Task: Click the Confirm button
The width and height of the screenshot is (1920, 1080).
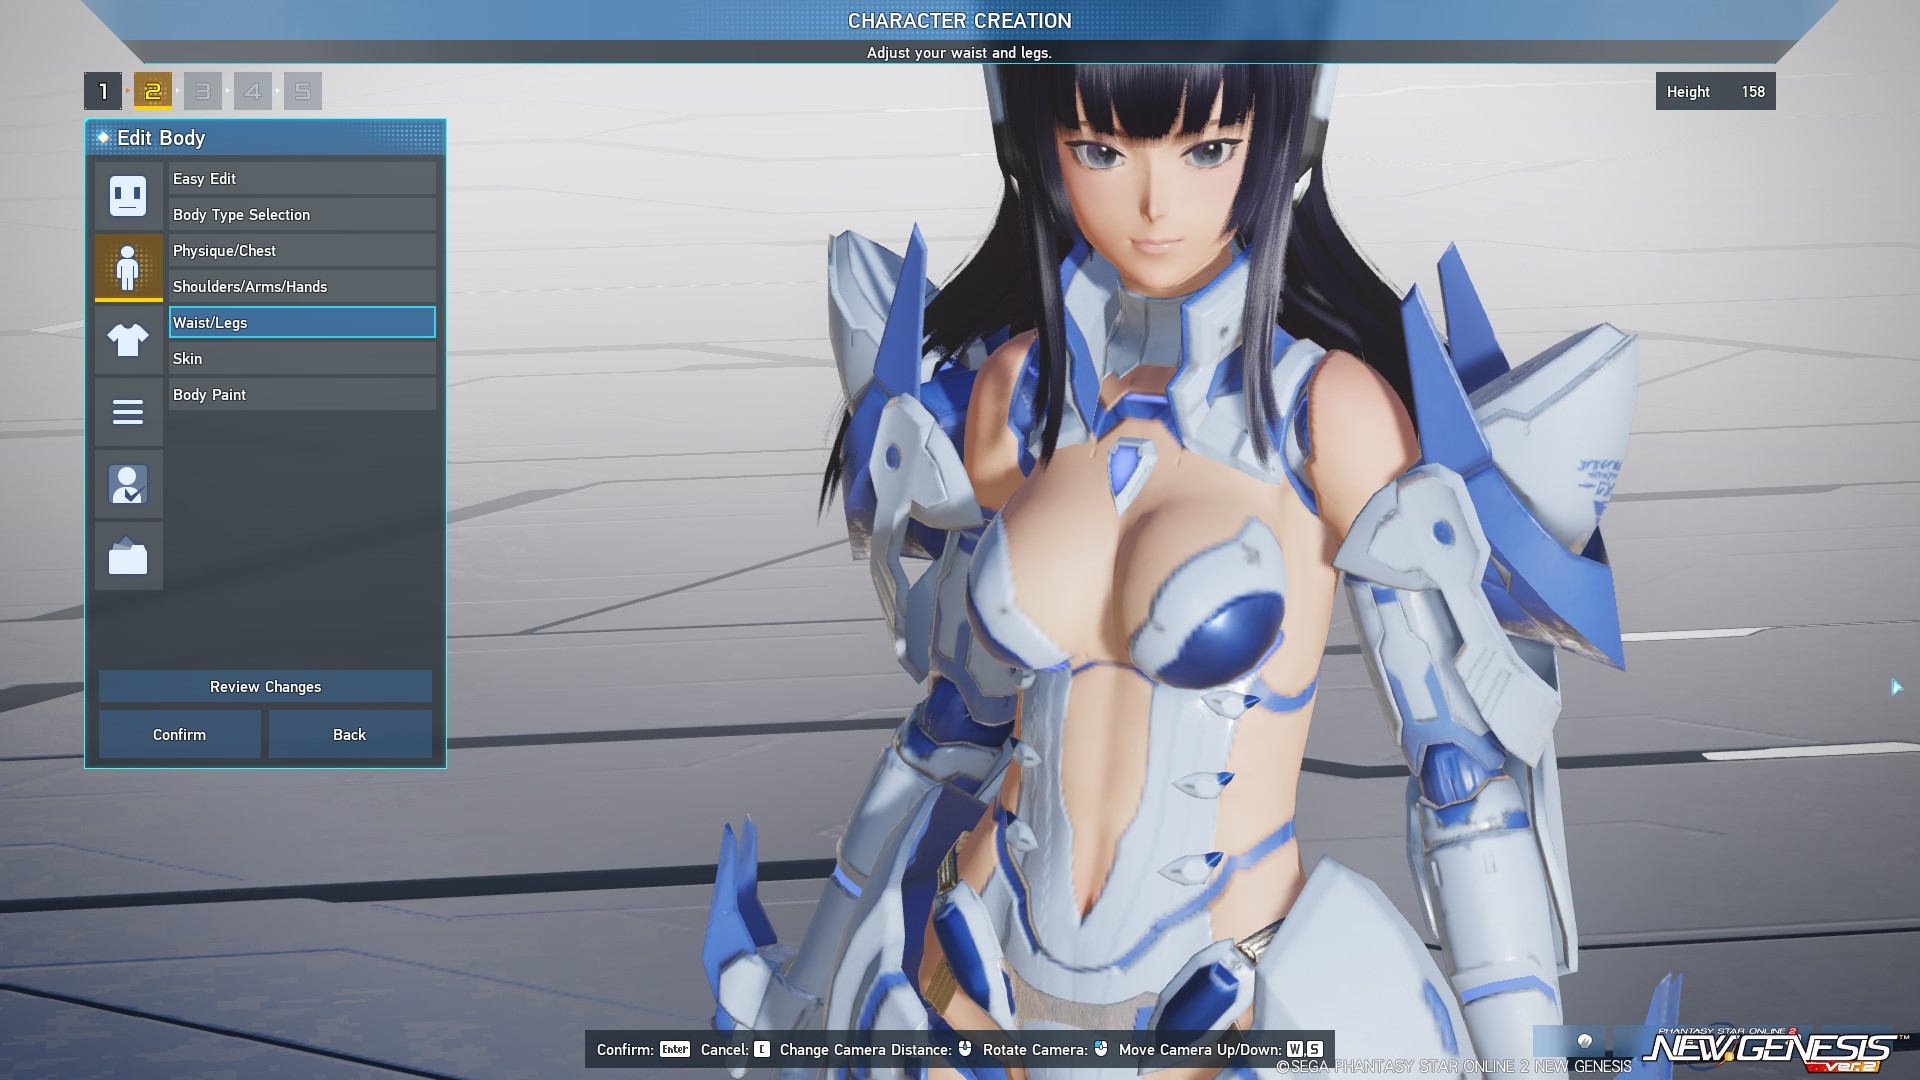Action: pyautogui.click(x=180, y=735)
